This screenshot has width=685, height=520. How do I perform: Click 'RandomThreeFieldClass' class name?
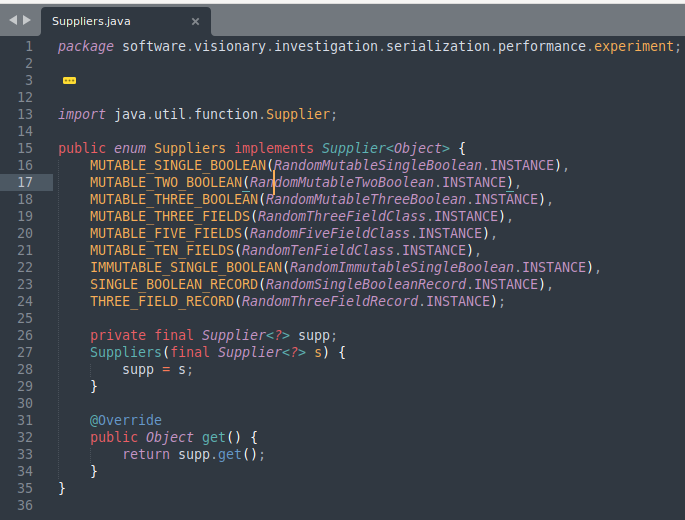click(x=342, y=216)
